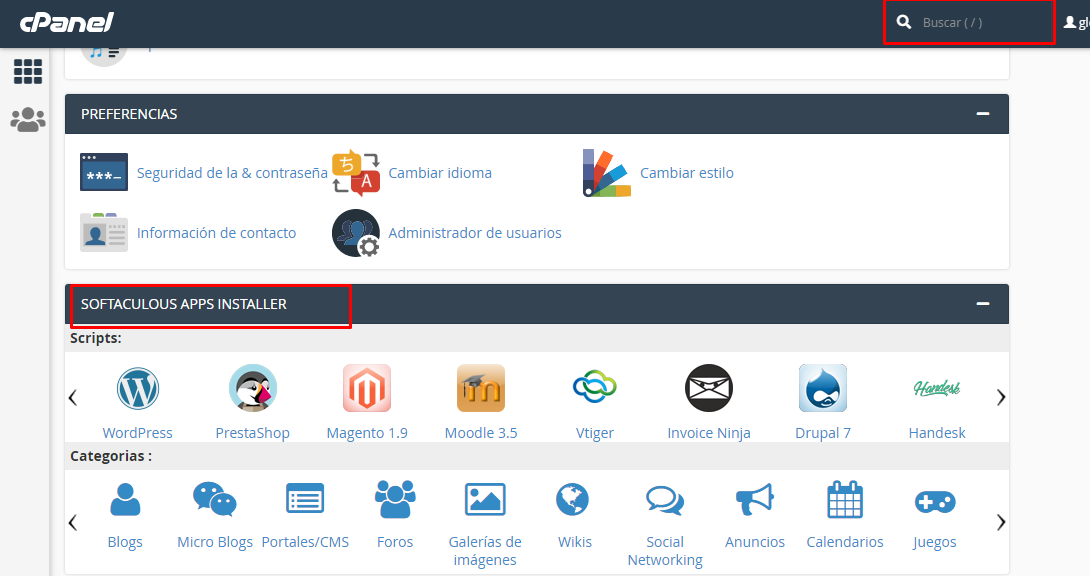
Task: Click the Calendarios category label
Action: click(x=845, y=542)
